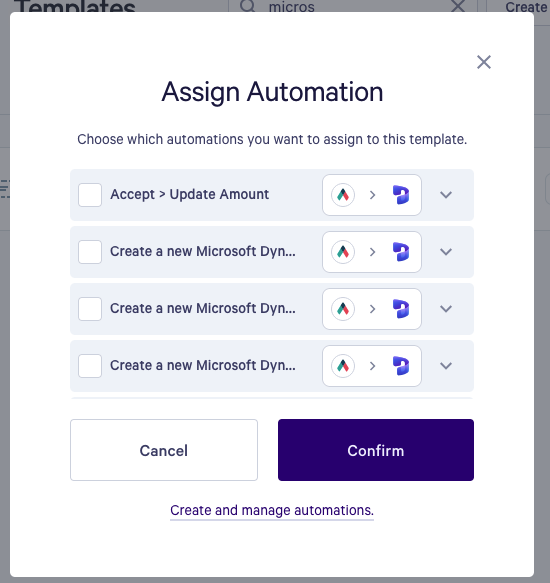Click the source app logo in Accept > Update Amount row
550x583 pixels.
click(343, 195)
